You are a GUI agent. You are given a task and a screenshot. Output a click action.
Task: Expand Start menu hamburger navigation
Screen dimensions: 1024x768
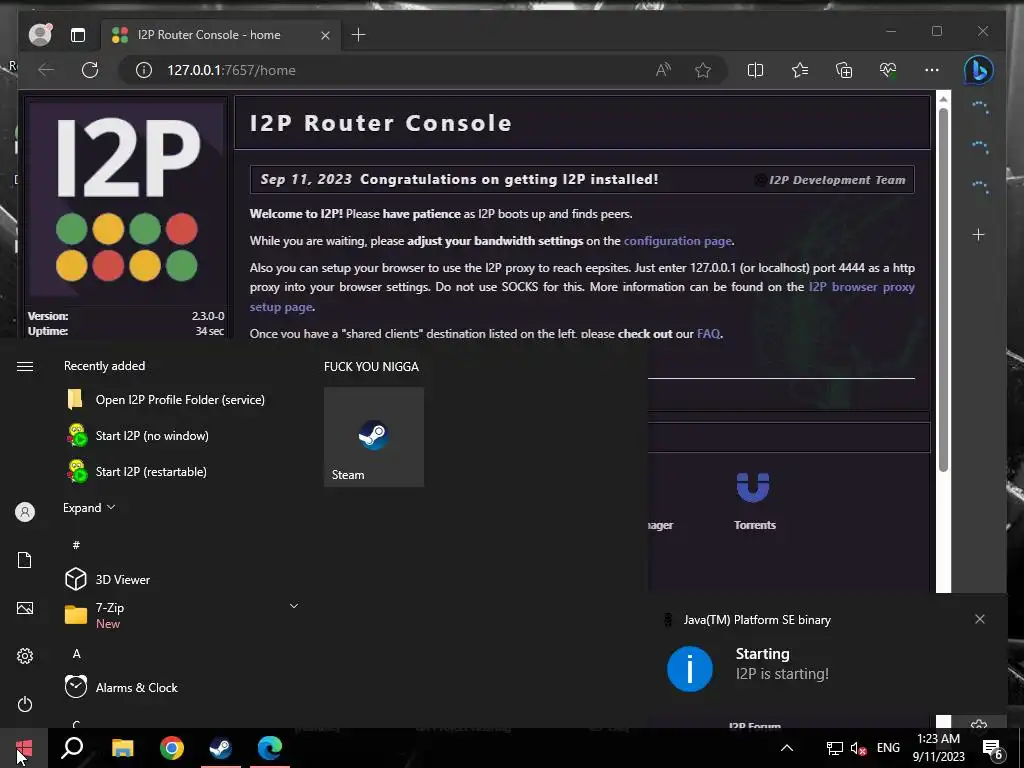[25, 366]
